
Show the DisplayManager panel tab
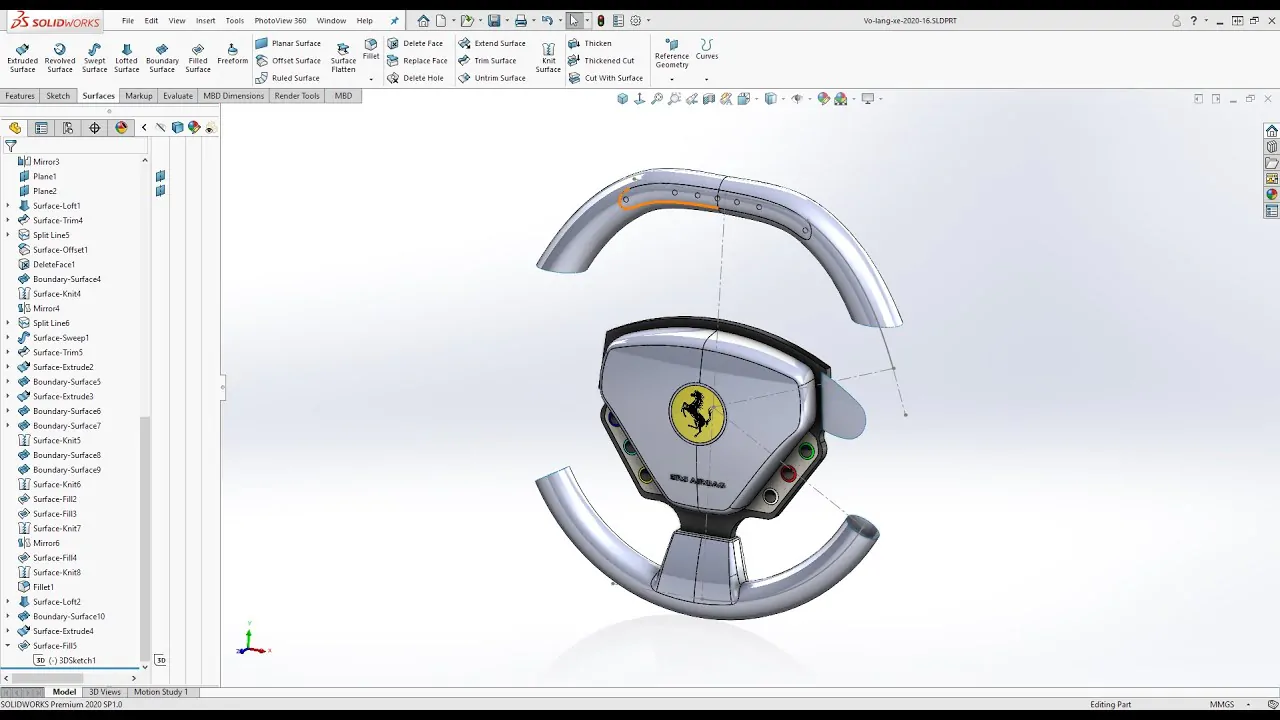pyautogui.click(x=122, y=128)
